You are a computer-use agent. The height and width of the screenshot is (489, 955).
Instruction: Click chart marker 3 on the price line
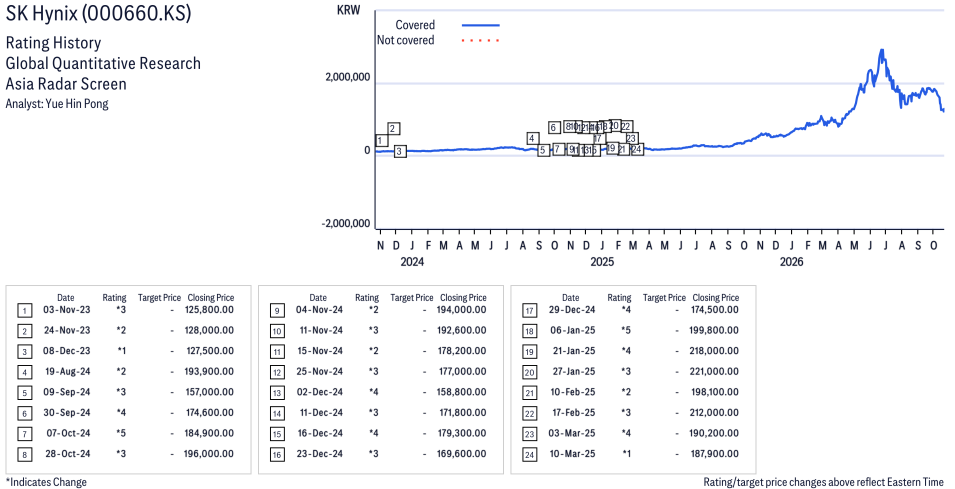pos(399,151)
